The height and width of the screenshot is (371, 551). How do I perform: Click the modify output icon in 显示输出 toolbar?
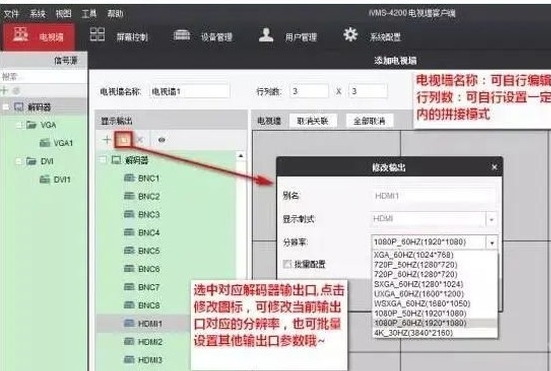click(x=123, y=140)
